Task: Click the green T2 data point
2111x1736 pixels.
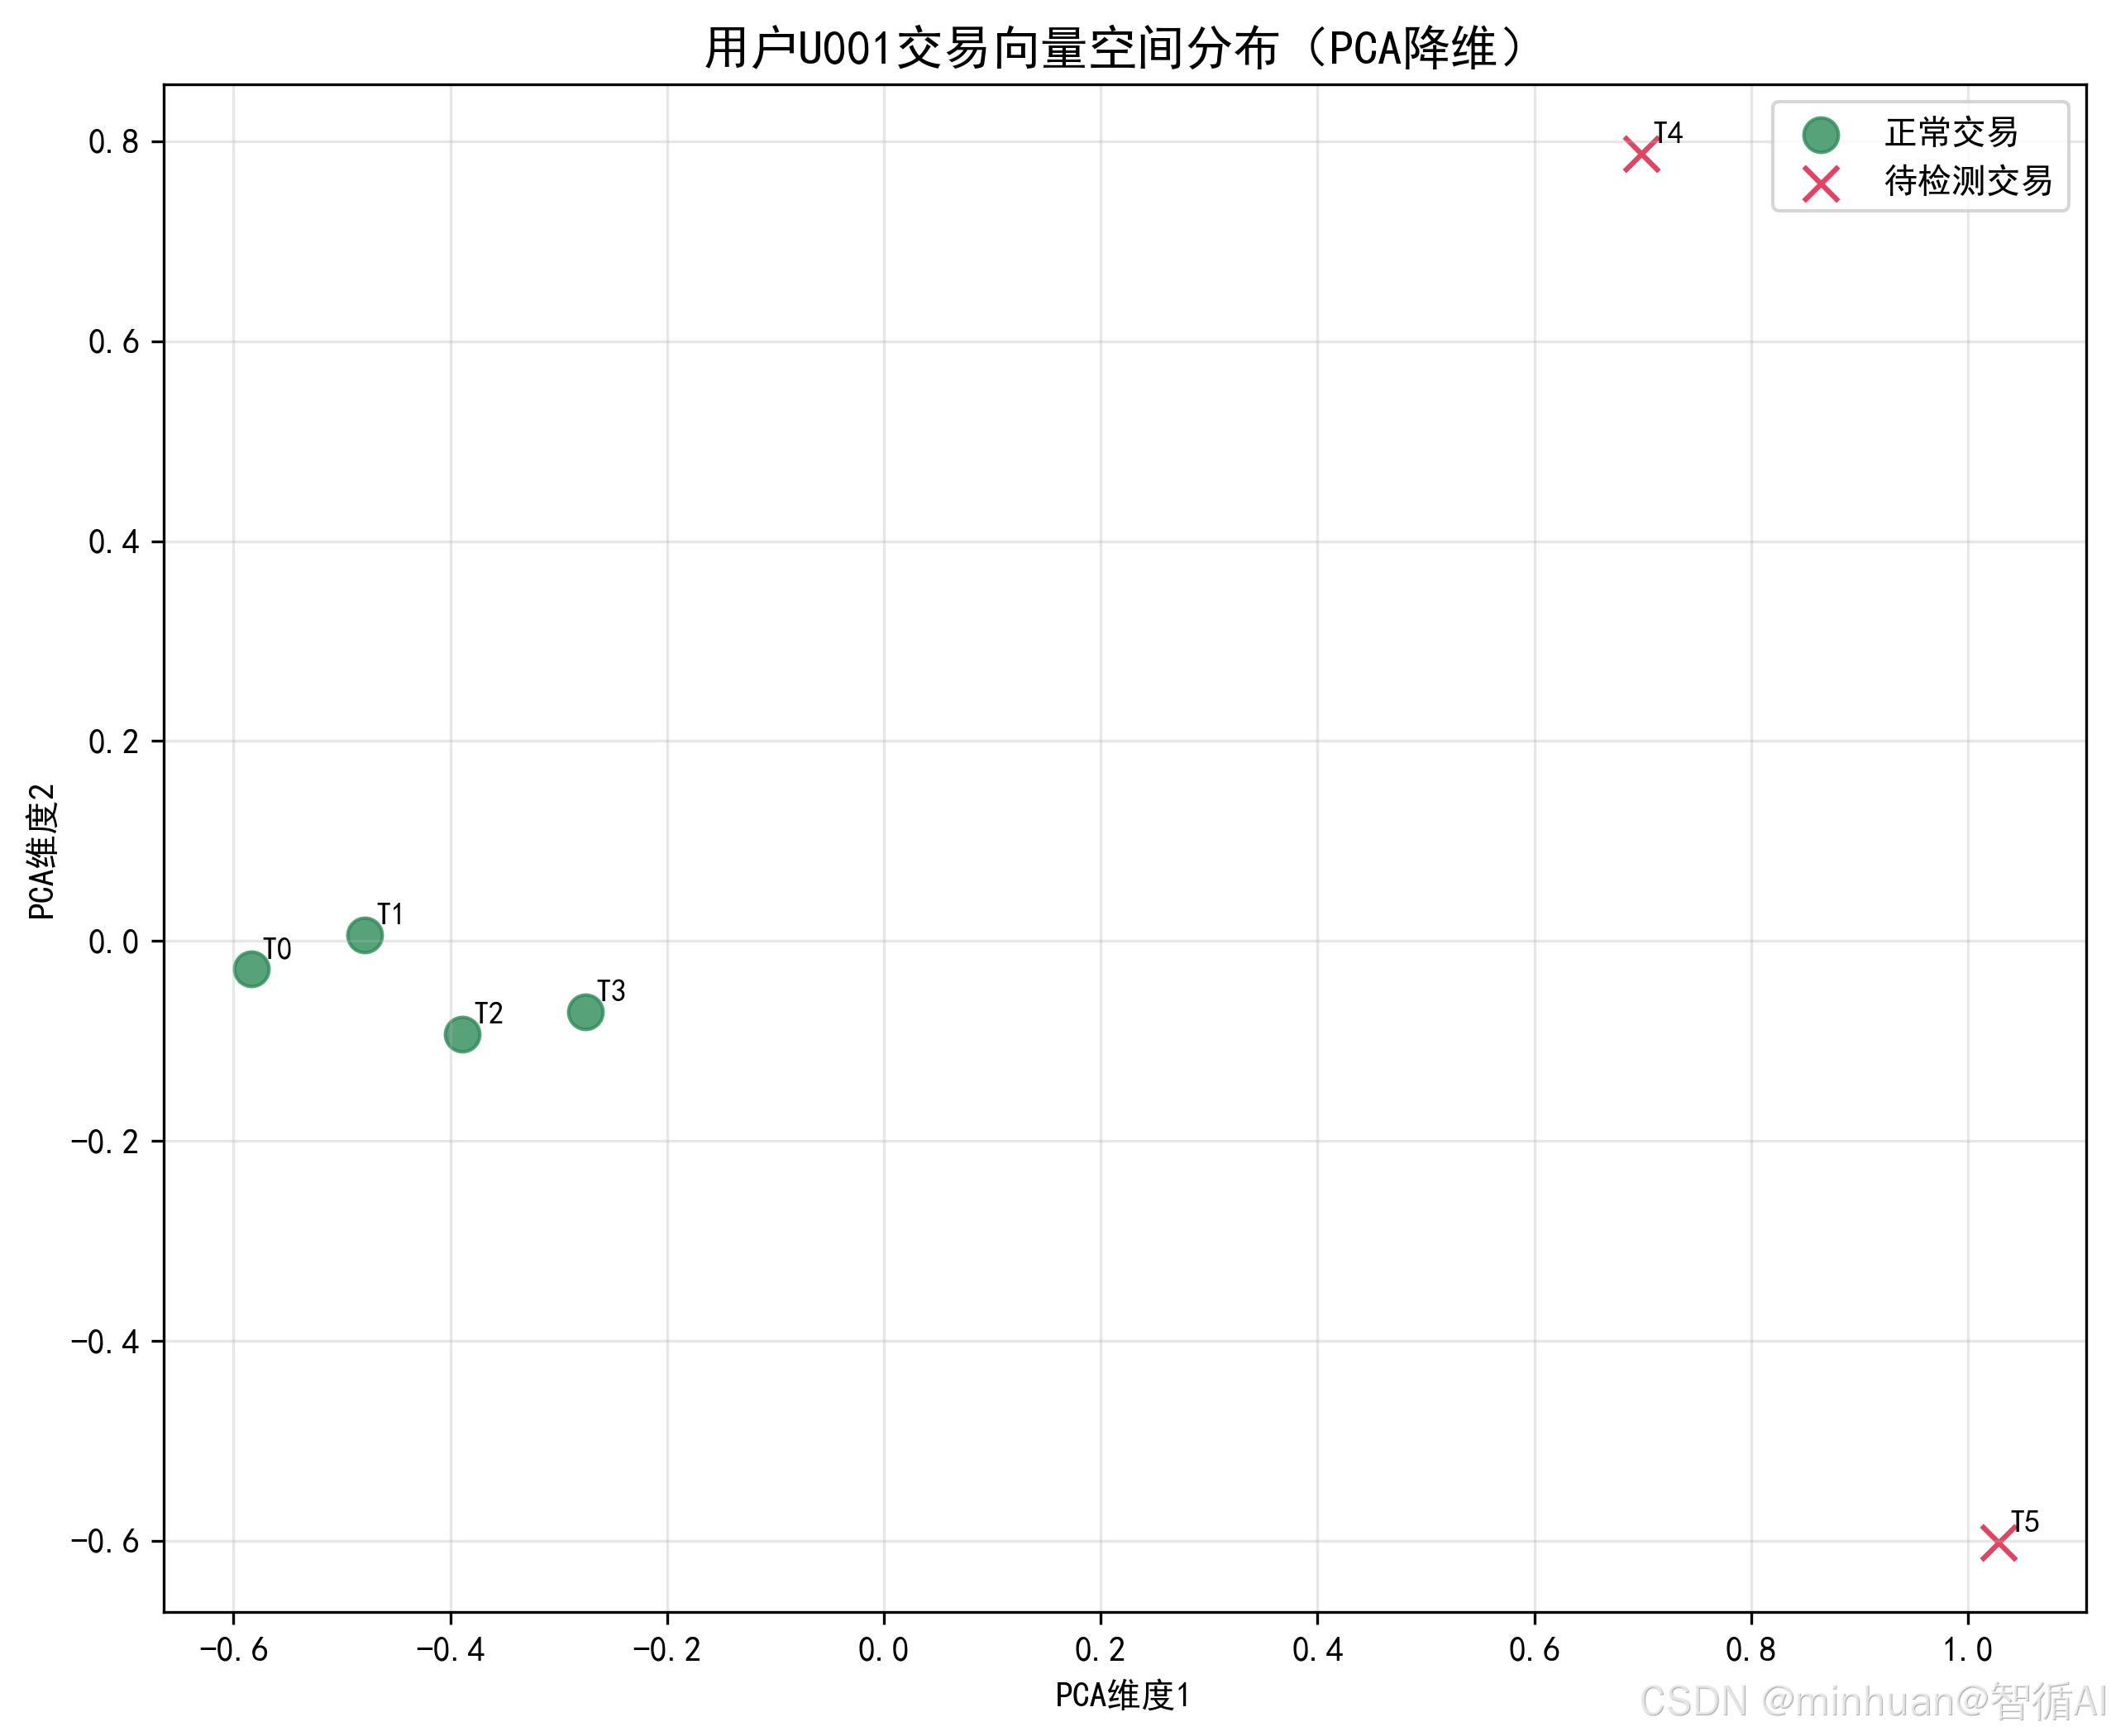Action: (461, 1033)
